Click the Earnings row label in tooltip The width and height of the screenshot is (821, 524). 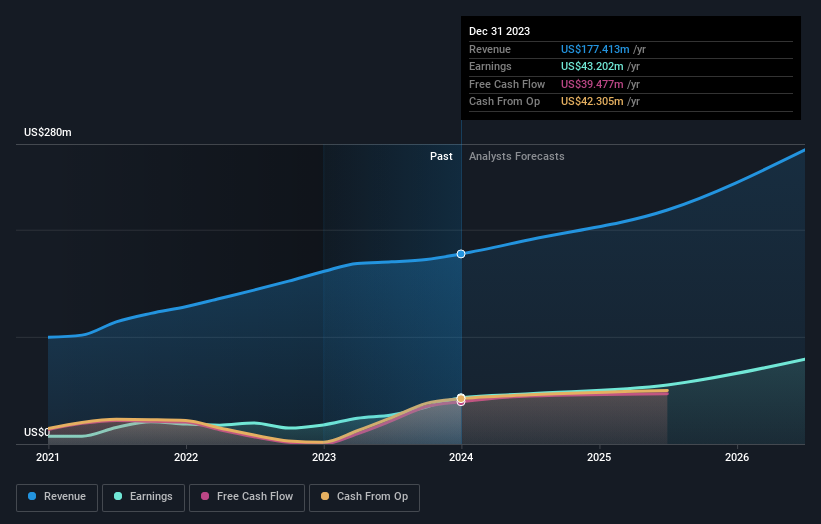pos(490,66)
